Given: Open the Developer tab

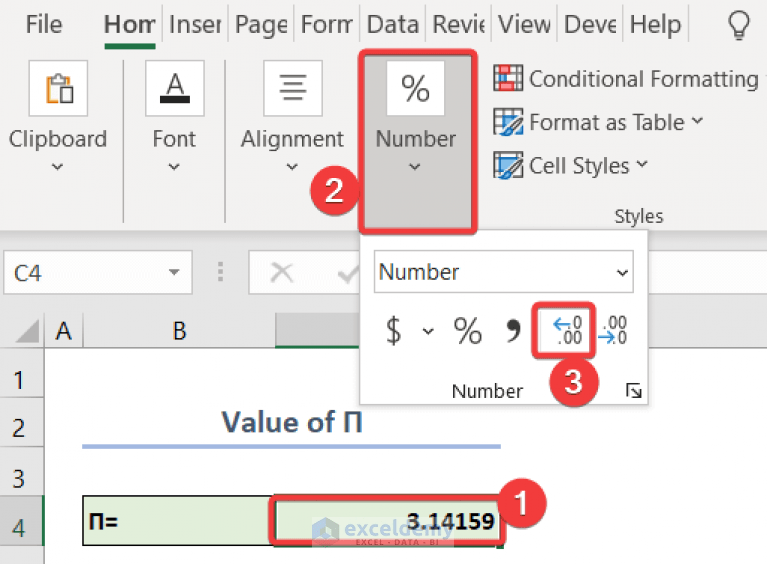Looking at the screenshot, I should [590, 24].
